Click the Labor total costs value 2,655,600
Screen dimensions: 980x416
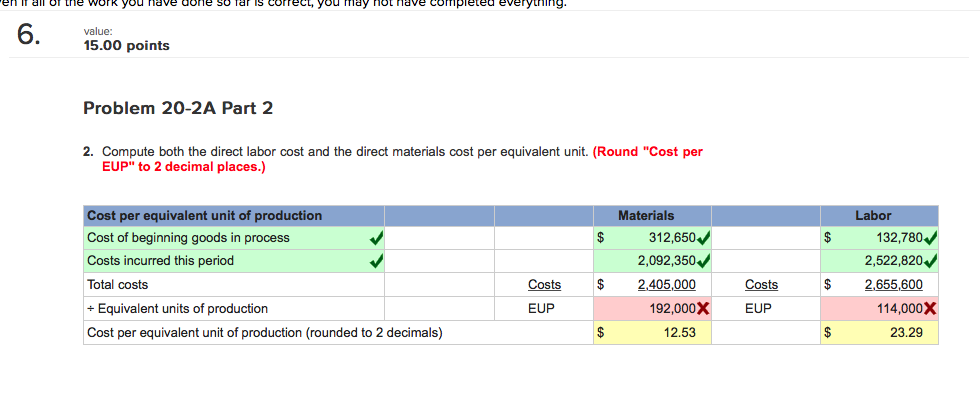pos(893,285)
